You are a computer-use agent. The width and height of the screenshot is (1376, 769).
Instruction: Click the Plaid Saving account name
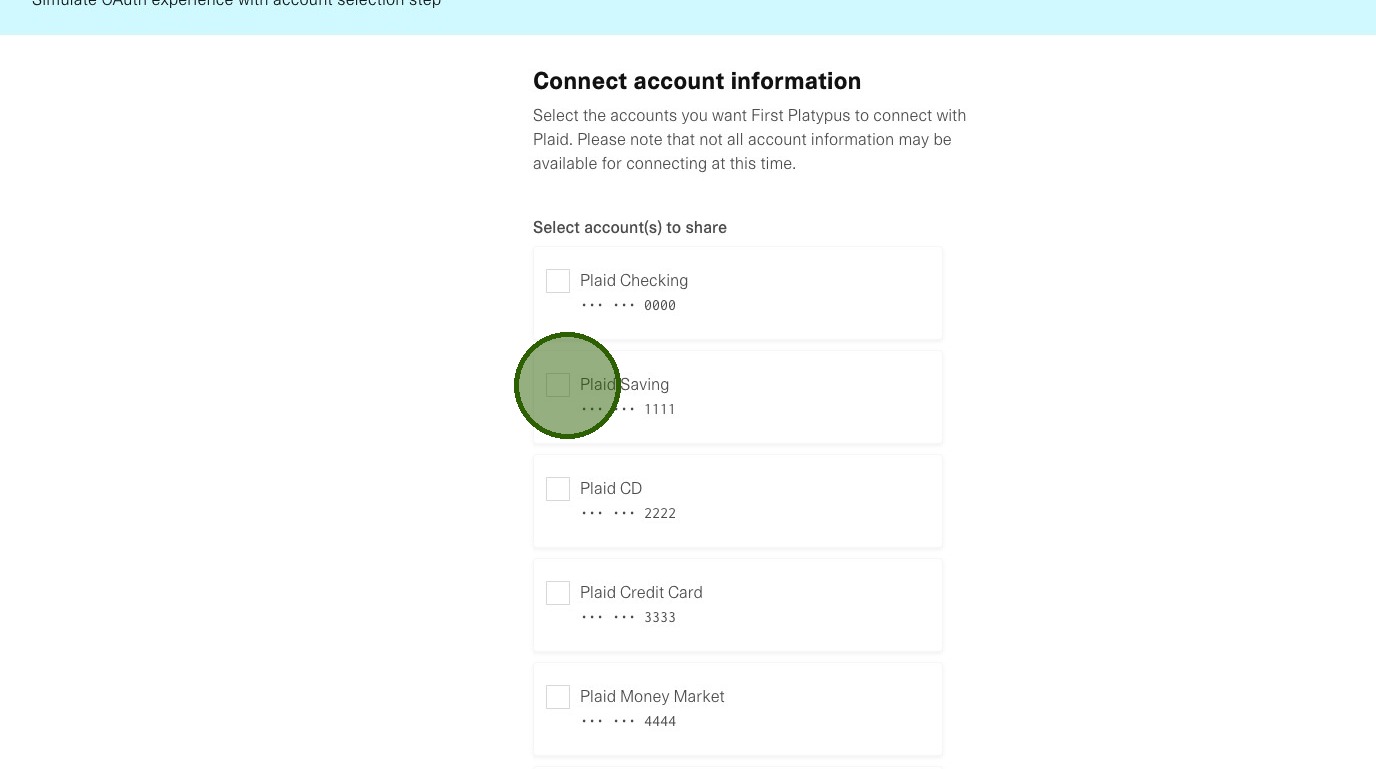click(625, 385)
